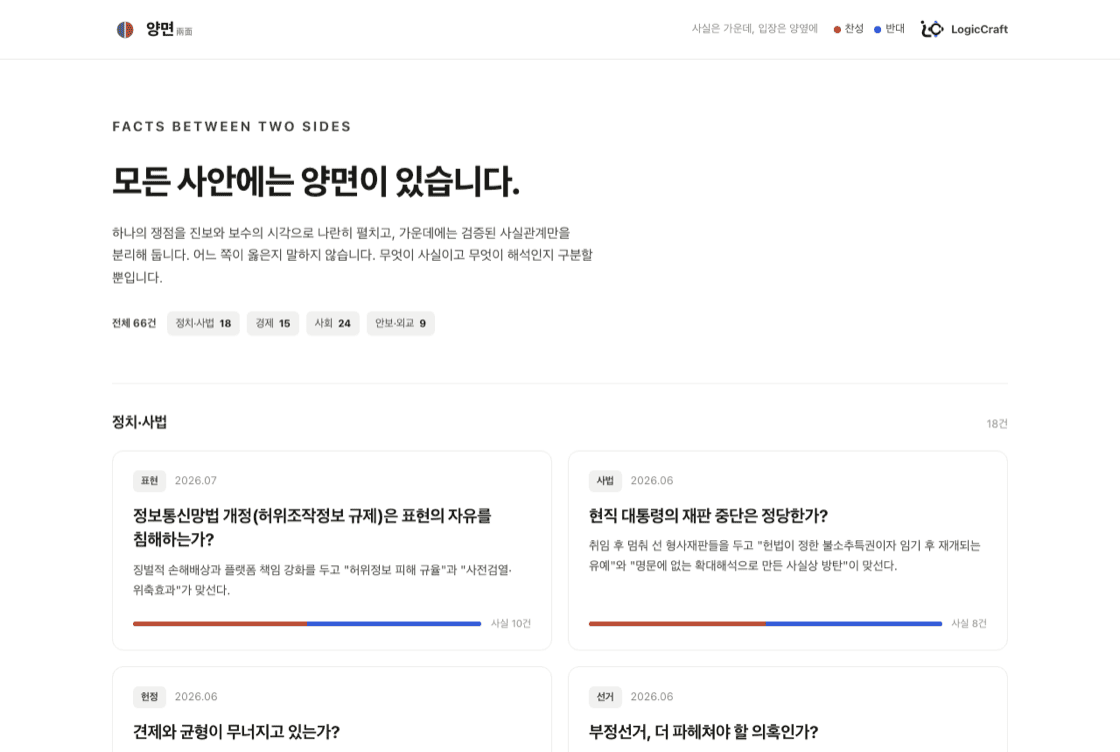
Task: Select the 반대 legend label
Action: (895, 29)
